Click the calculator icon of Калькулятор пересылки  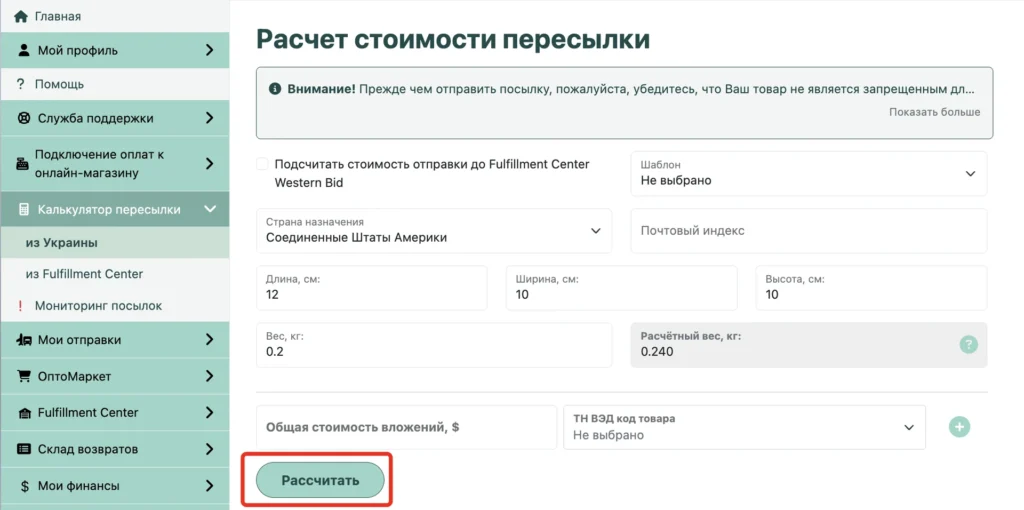click(24, 210)
